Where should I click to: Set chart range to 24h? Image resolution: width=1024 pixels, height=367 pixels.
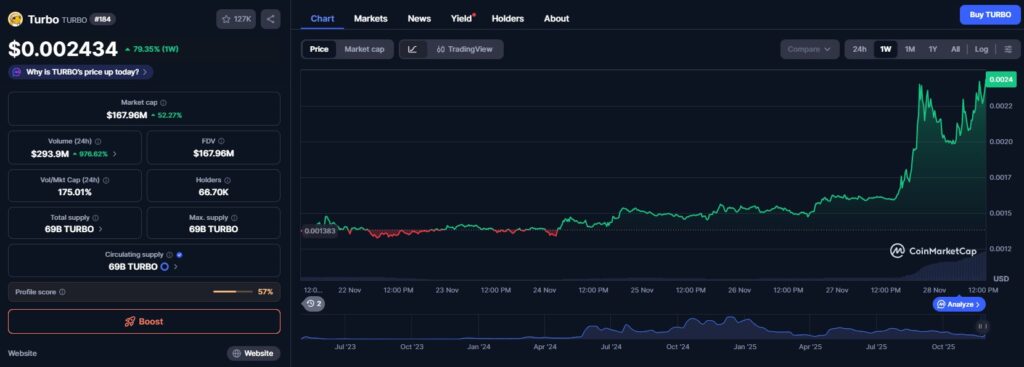tap(859, 49)
